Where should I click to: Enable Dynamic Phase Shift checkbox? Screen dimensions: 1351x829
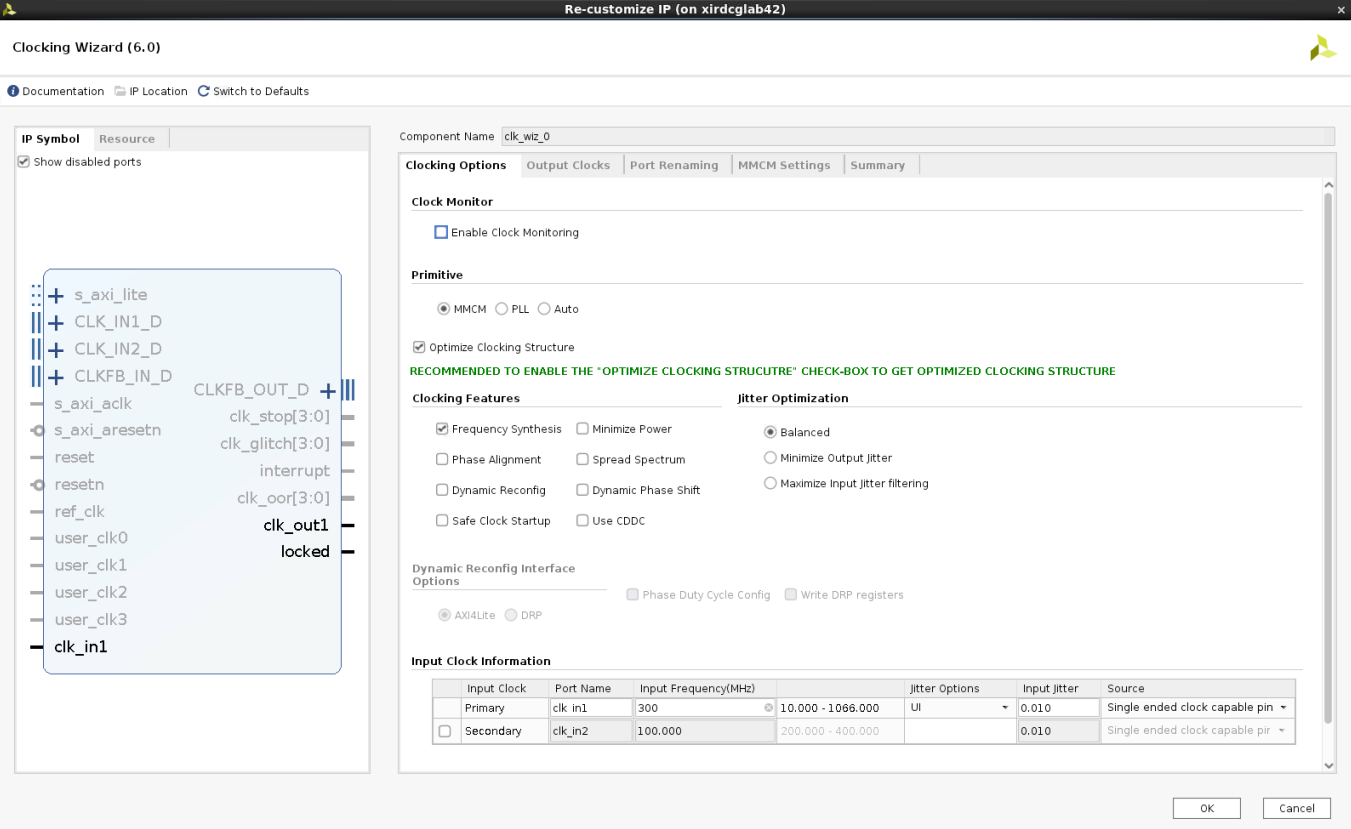582,490
